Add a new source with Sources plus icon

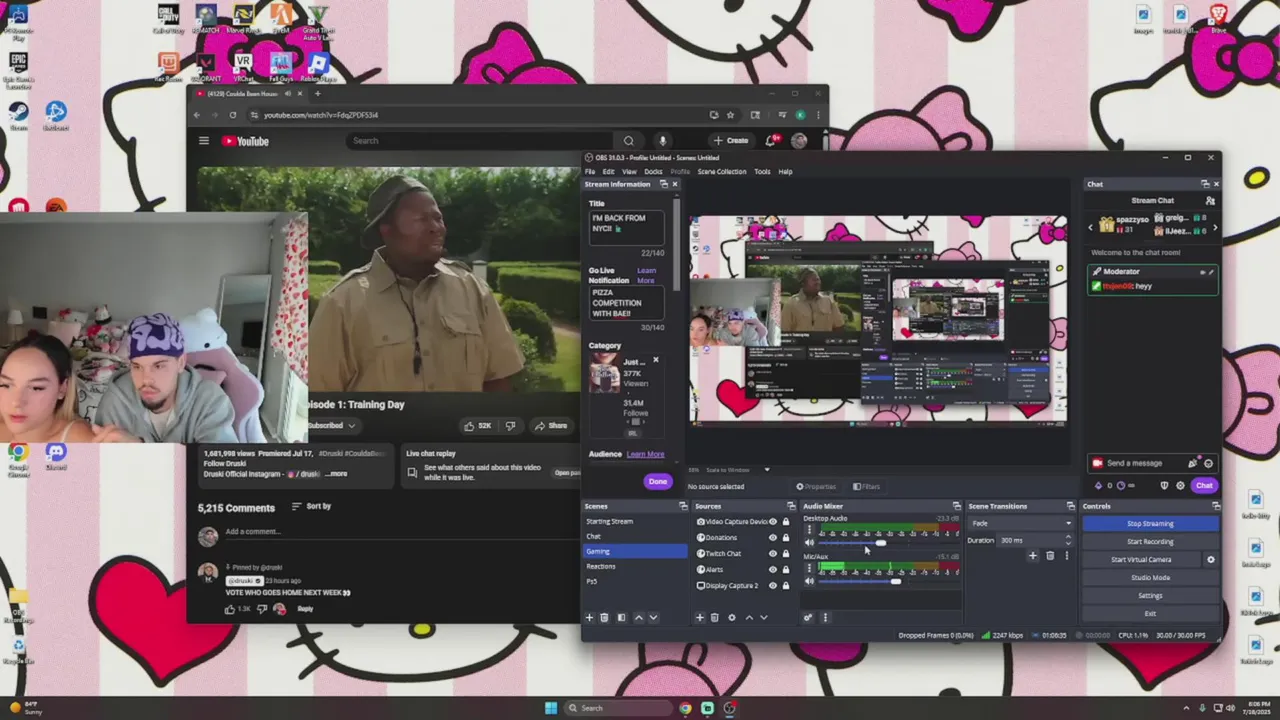pyautogui.click(x=699, y=617)
